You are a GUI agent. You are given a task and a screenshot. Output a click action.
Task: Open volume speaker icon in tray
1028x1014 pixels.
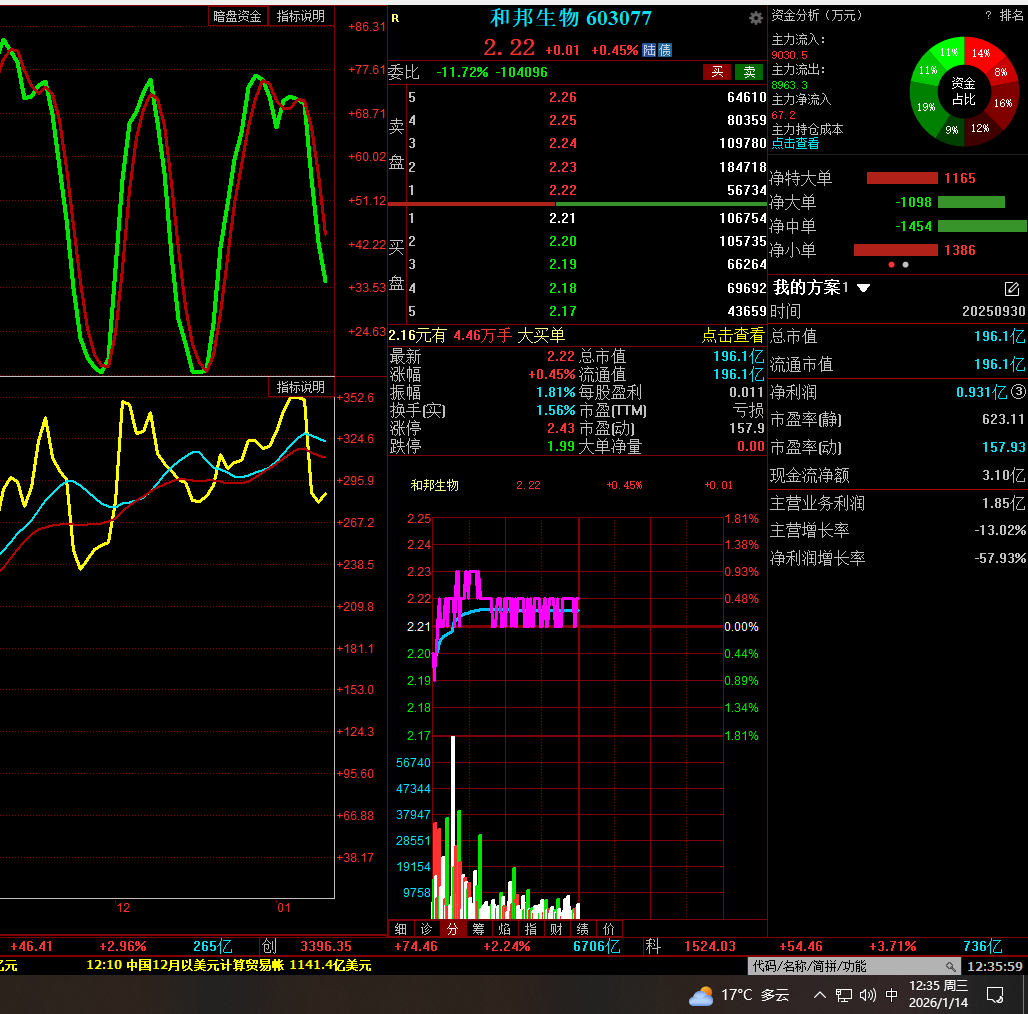867,995
